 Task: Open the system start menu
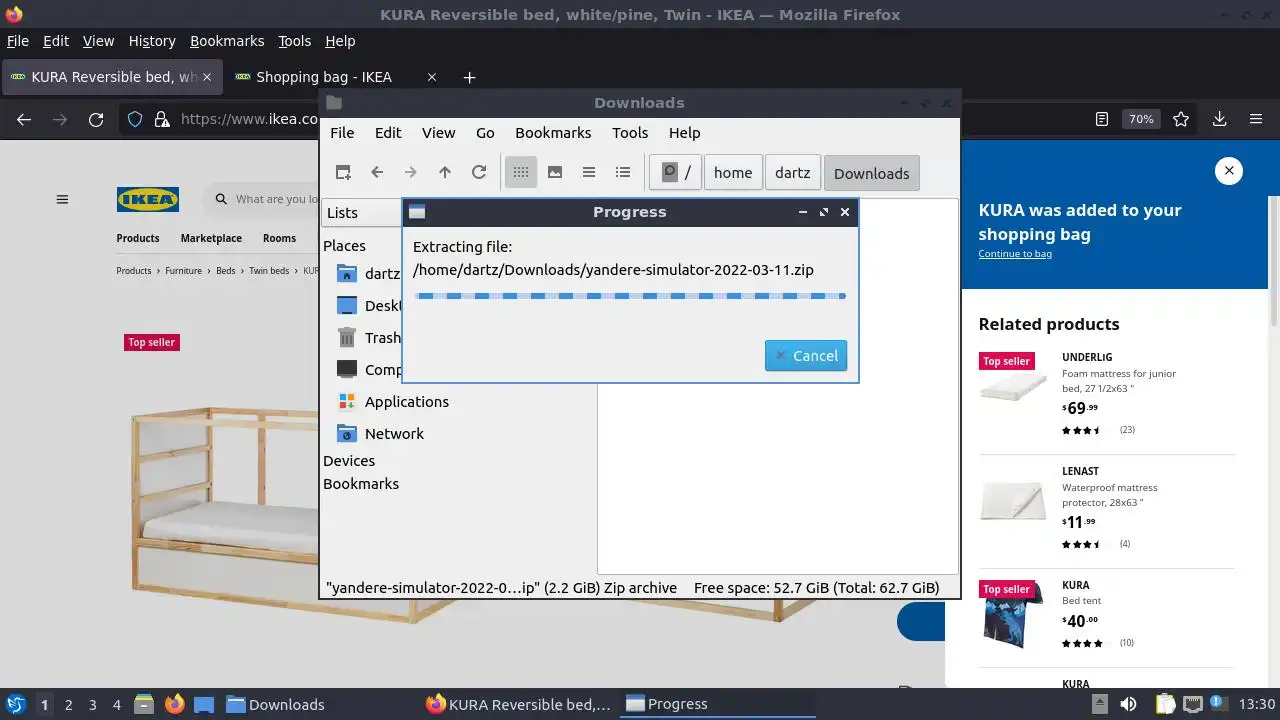tap(16, 704)
